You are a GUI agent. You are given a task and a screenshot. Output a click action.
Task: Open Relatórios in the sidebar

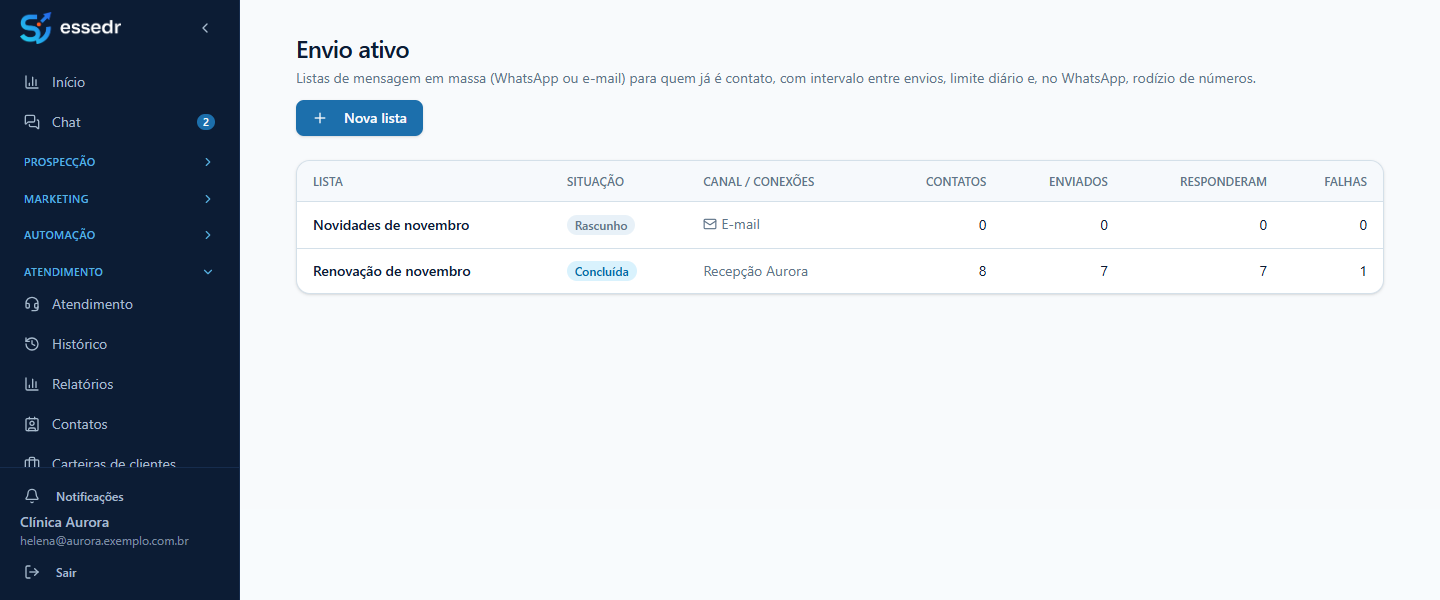120,384
